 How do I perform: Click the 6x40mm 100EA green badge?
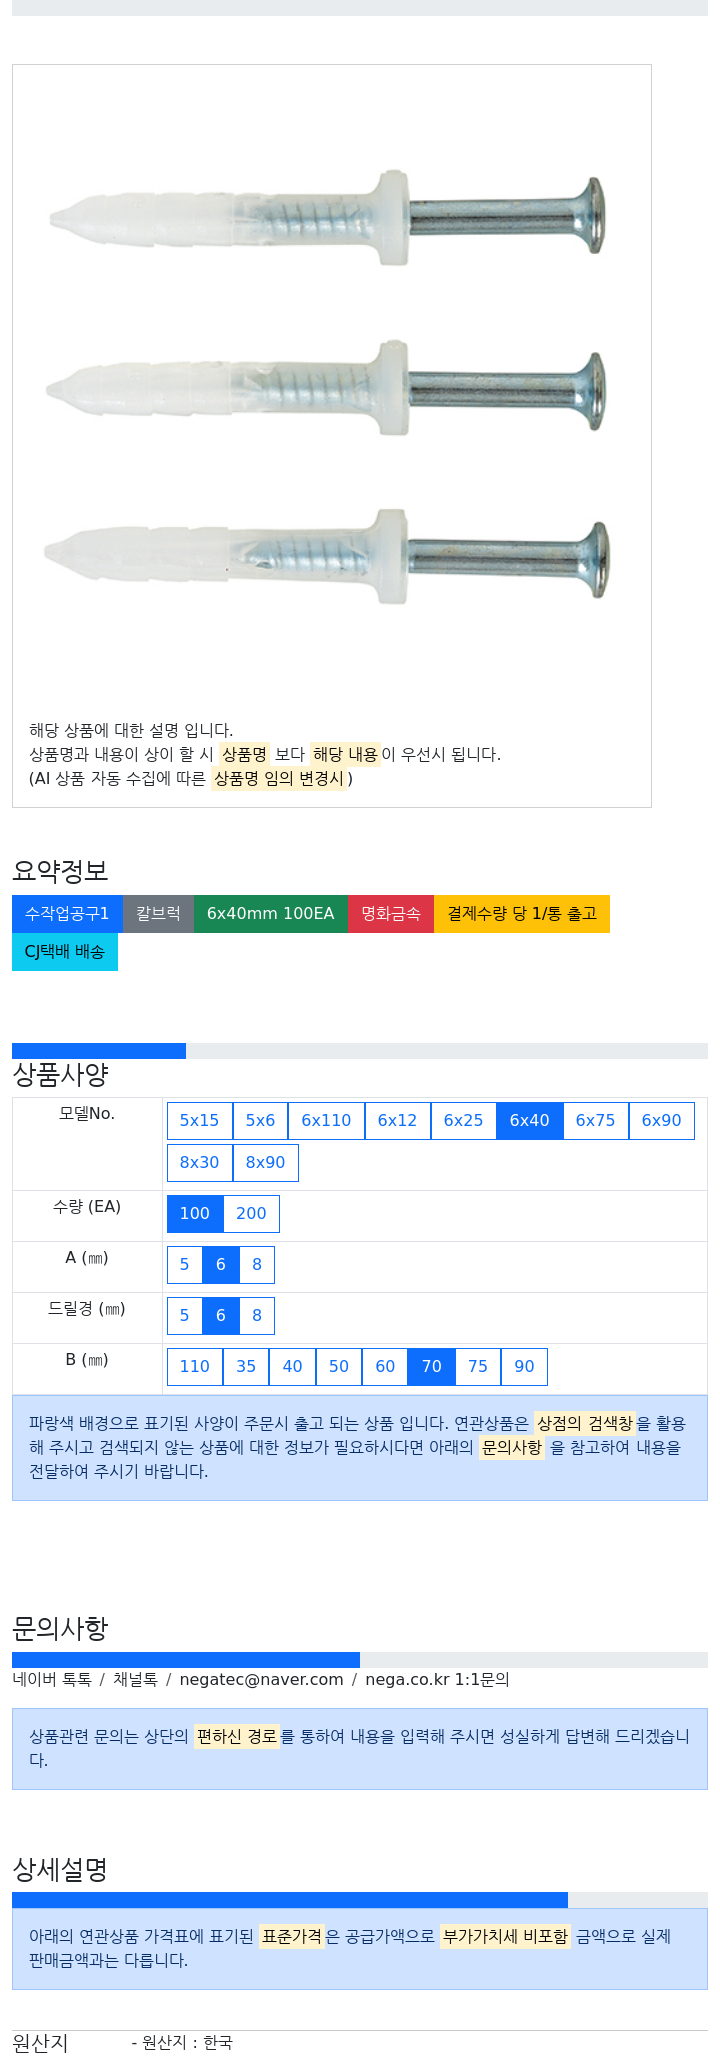click(271, 913)
